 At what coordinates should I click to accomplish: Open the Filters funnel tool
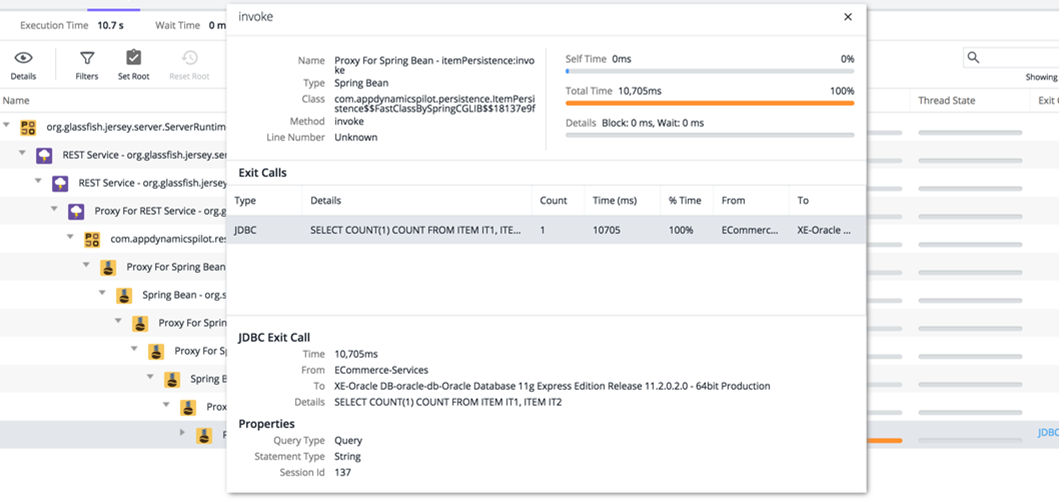(x=86, y=58)
